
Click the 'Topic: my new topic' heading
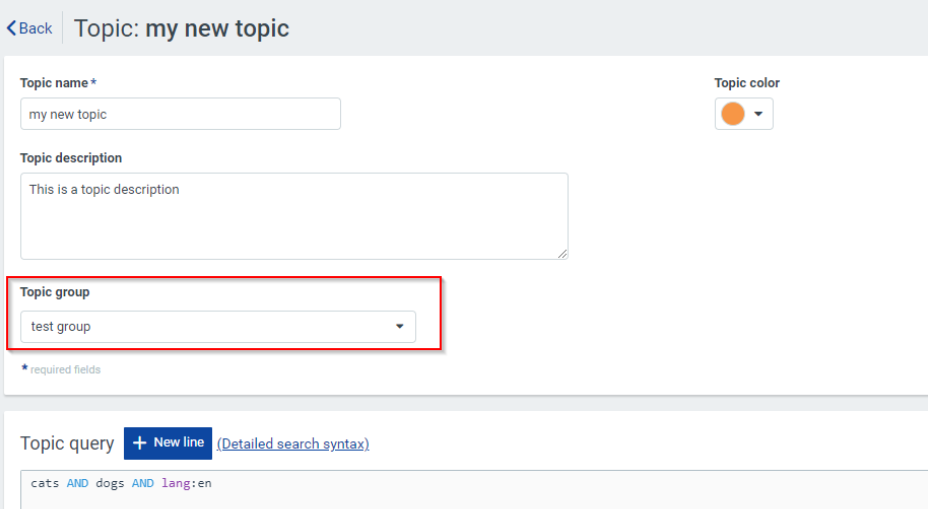(181, 28)
